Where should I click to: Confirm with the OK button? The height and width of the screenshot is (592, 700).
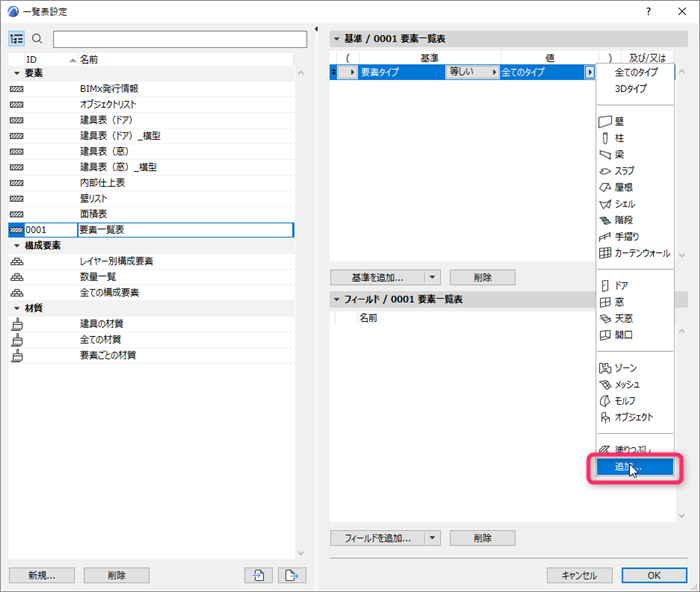pos(654,575)
